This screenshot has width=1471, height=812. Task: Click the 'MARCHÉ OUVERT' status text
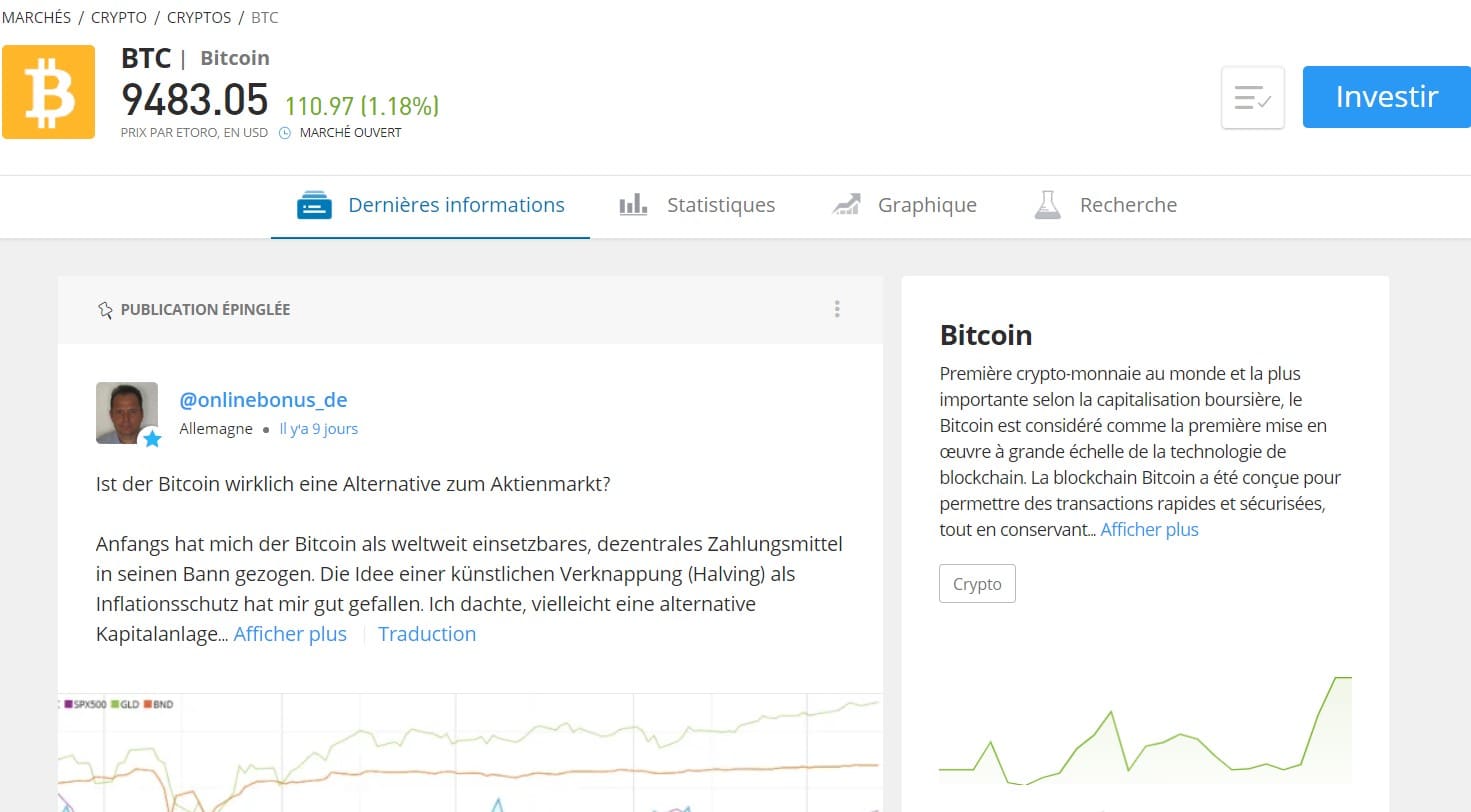point(350,132)
